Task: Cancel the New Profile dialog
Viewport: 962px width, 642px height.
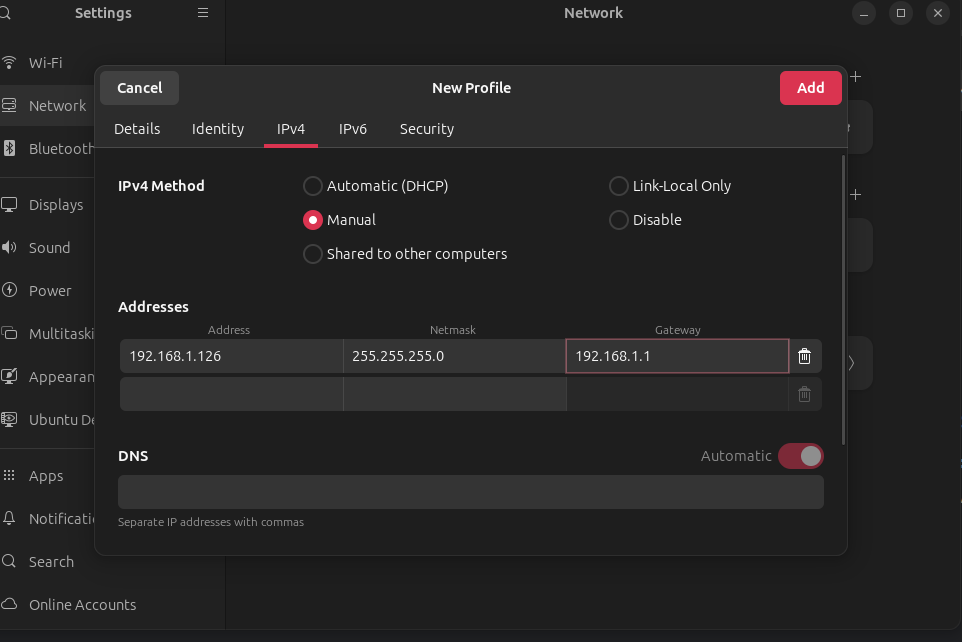Action: tap(140, 88)
